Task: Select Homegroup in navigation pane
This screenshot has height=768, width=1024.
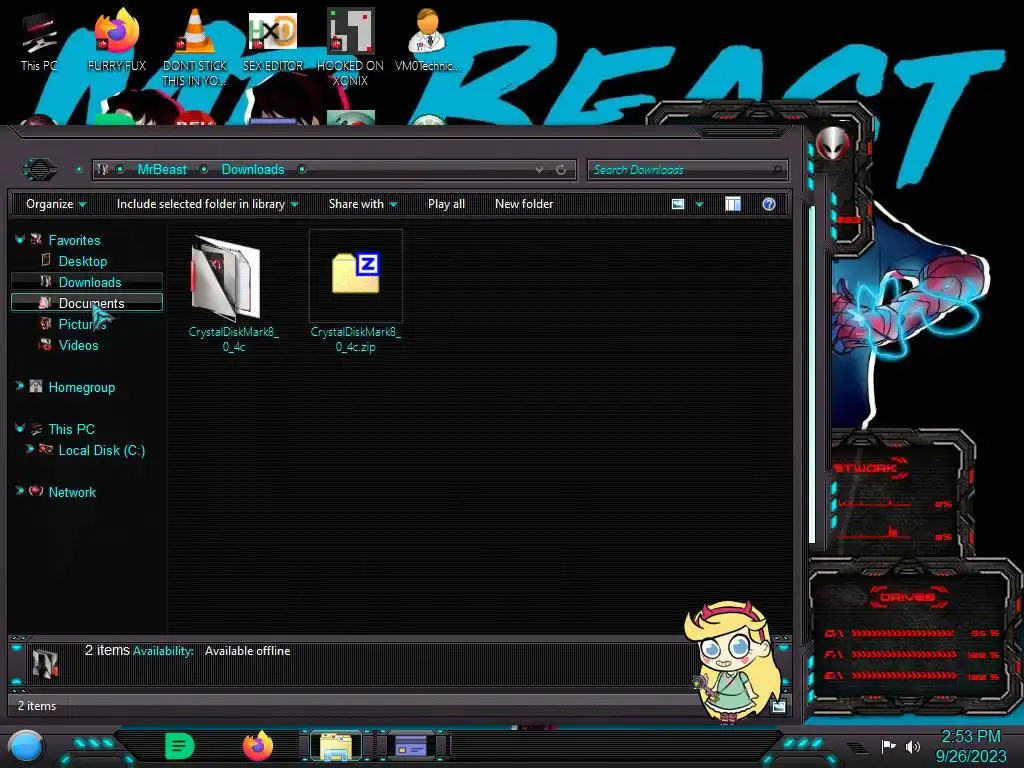Action: [x=82, y=387]
